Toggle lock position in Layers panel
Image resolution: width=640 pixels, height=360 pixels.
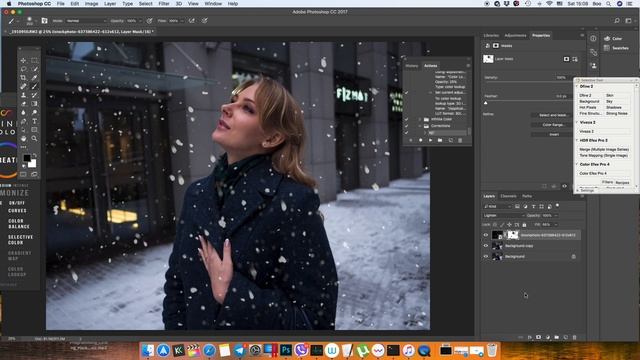509,224
